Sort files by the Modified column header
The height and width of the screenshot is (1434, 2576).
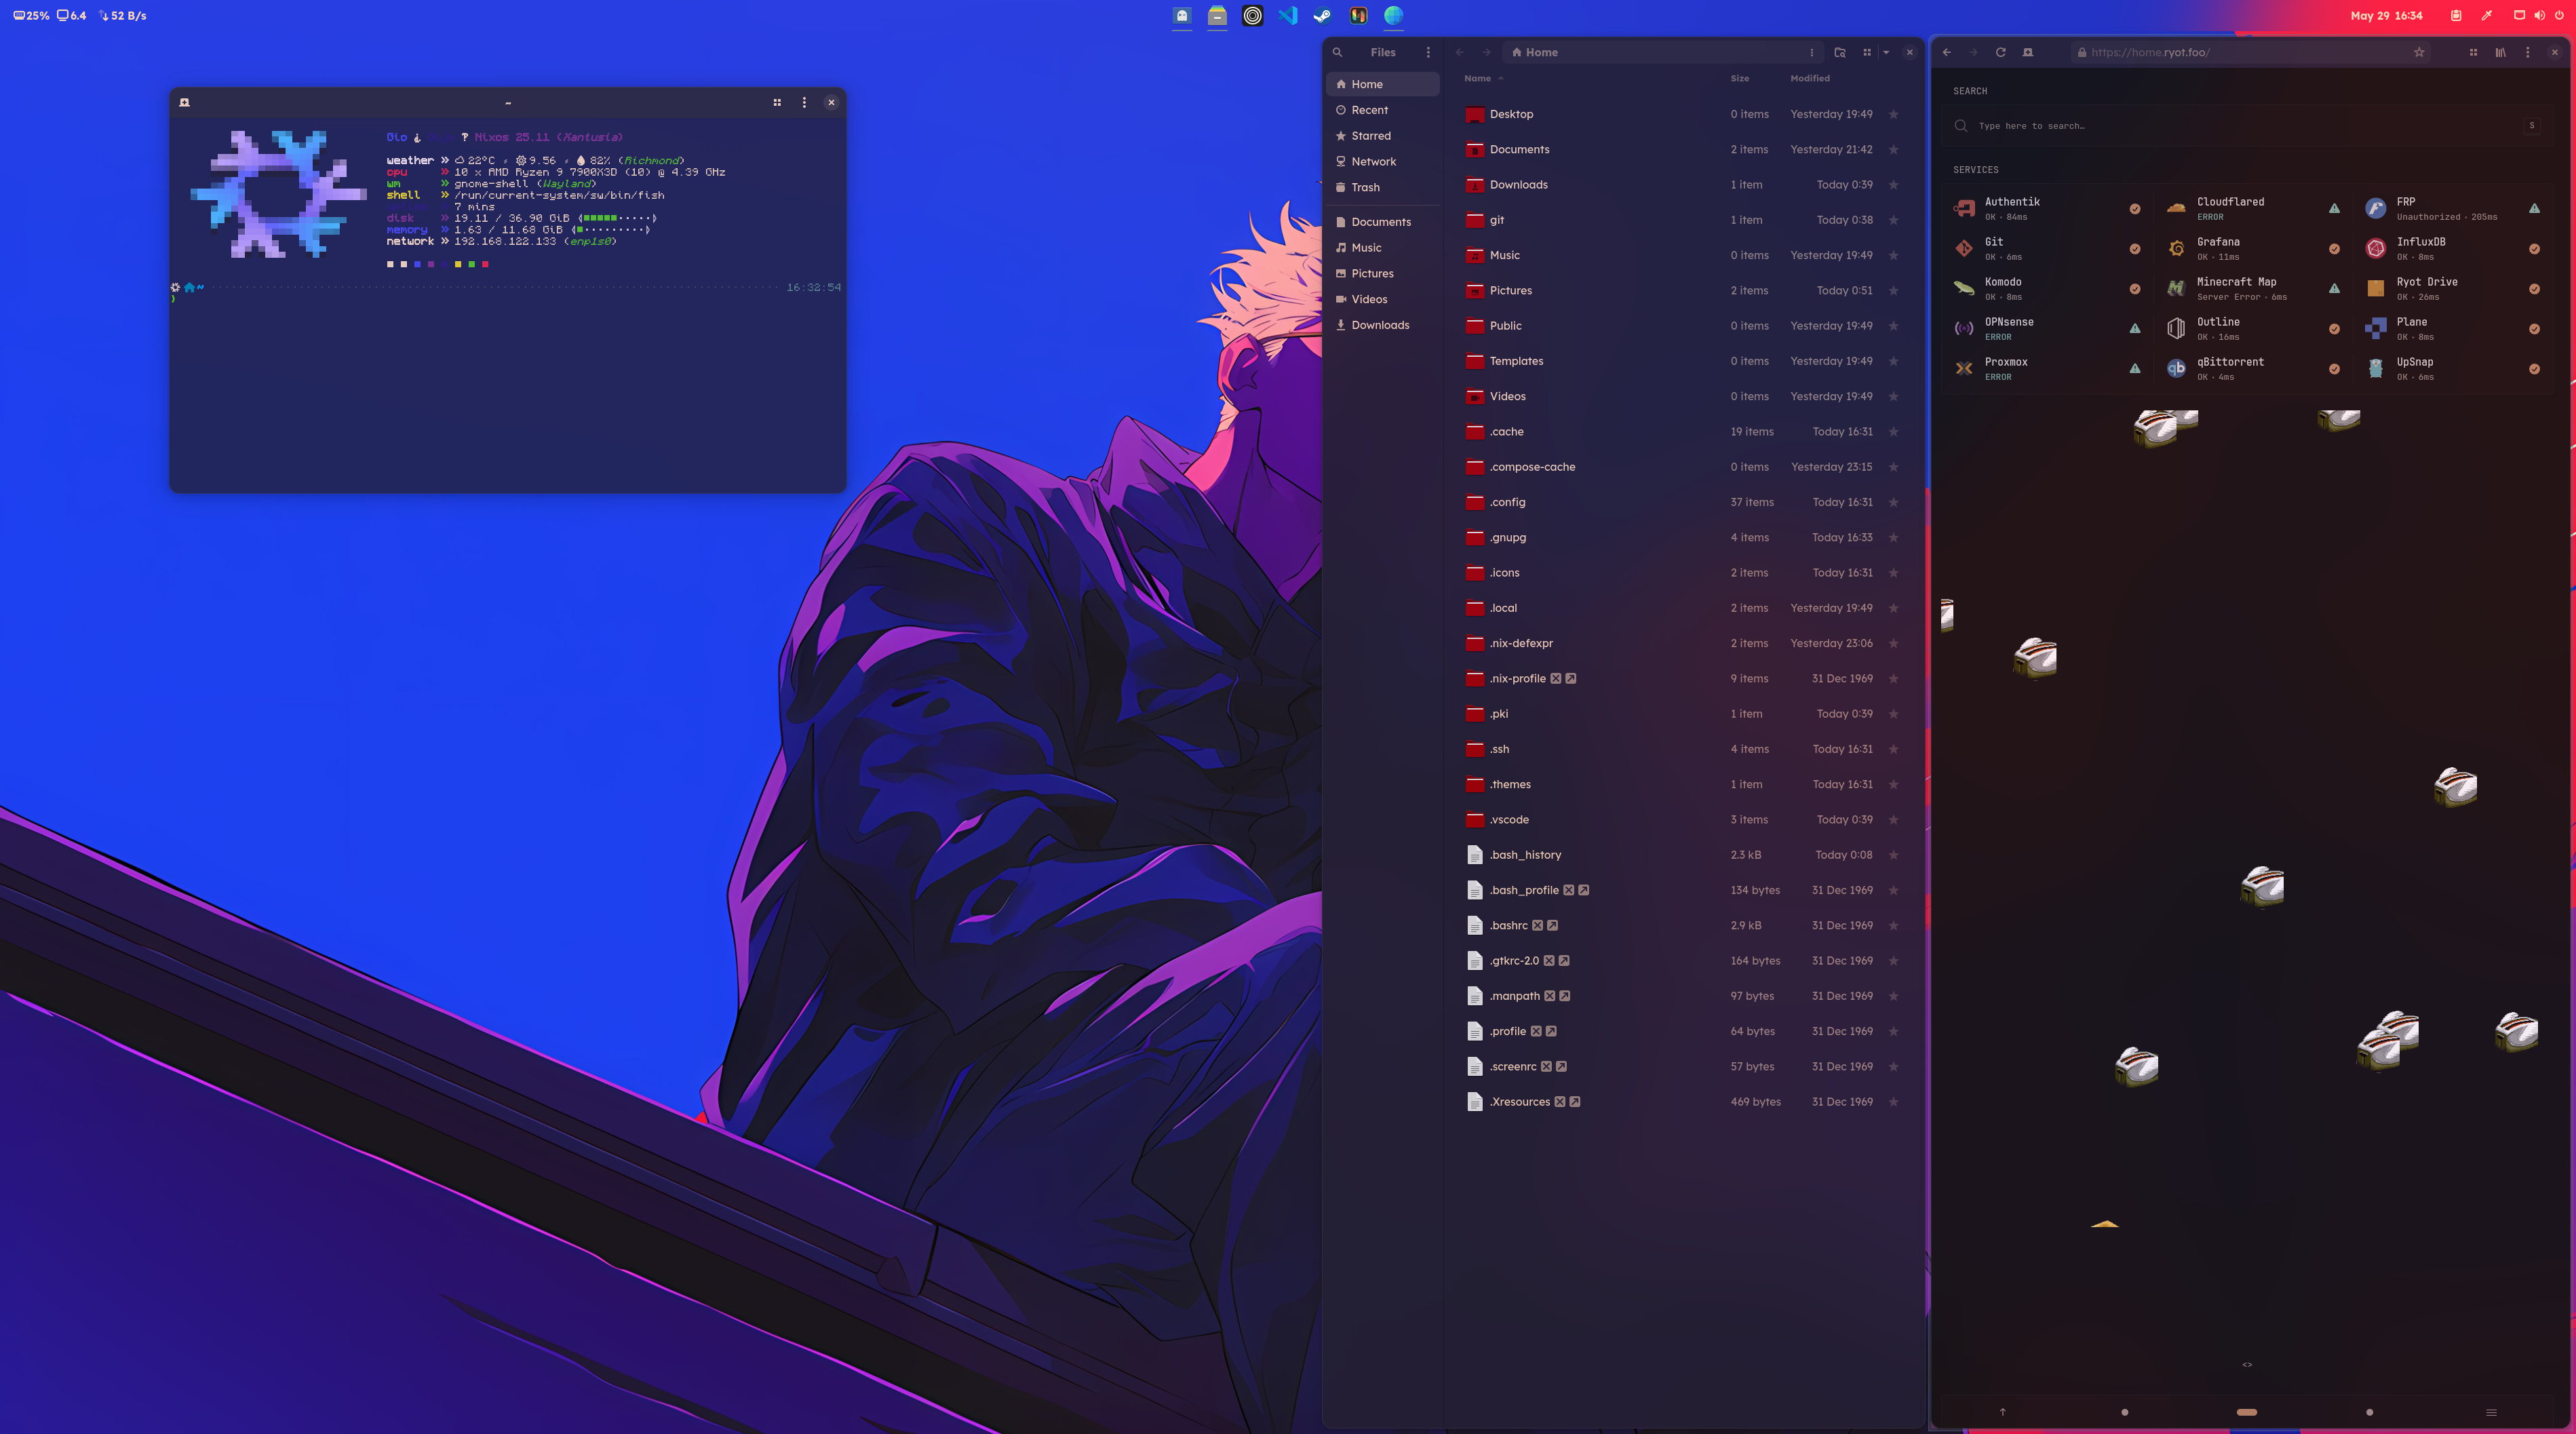1810,78
